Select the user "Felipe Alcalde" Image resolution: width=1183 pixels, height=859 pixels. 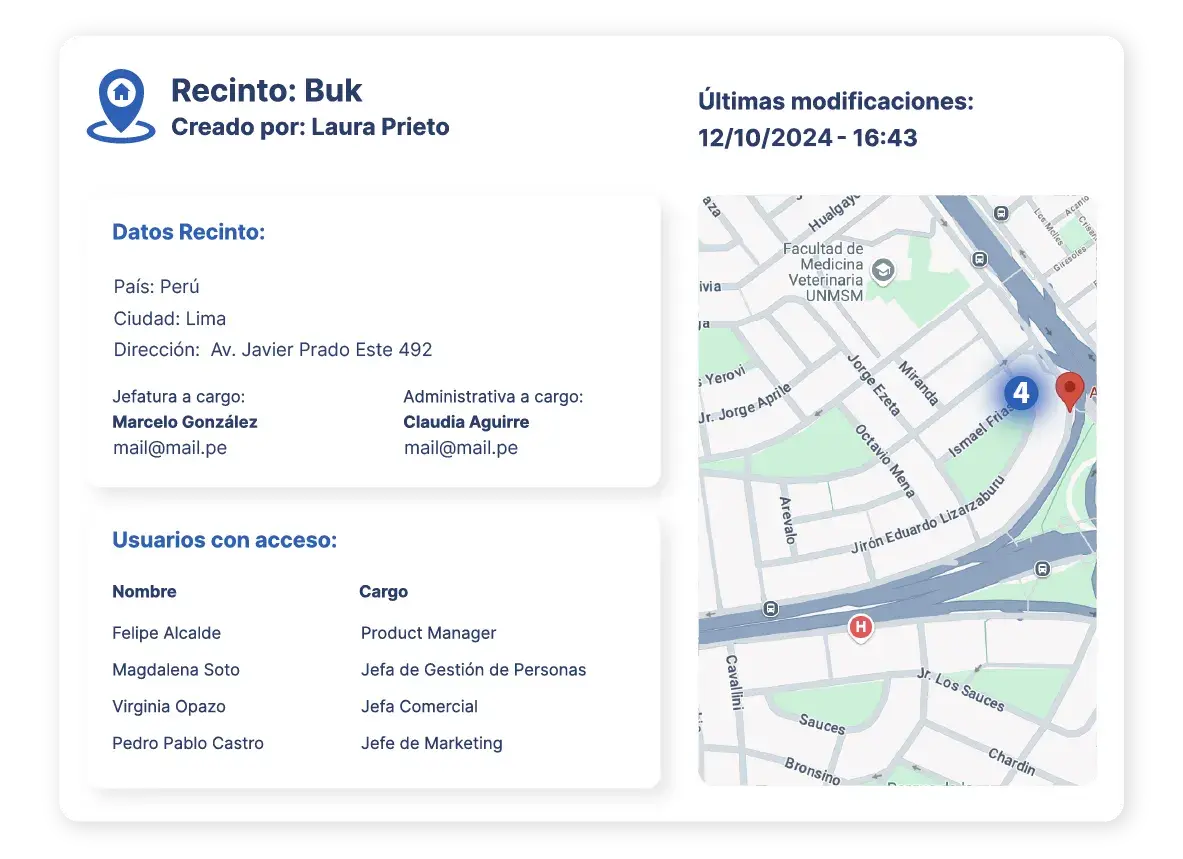[167, 633]
